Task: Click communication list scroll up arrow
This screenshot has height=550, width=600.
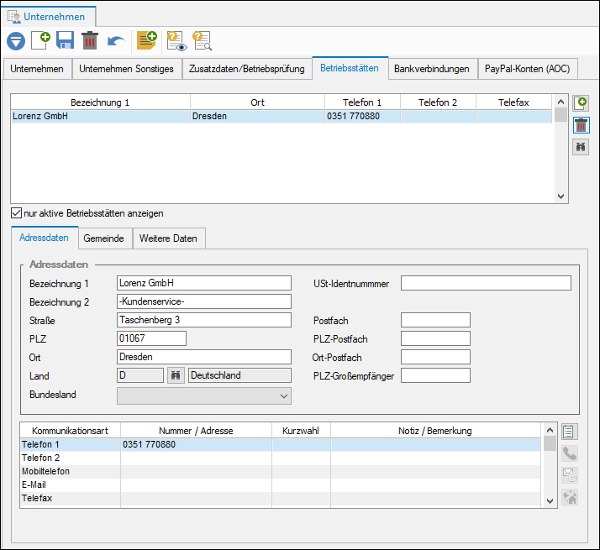Action: [x=550, y=430]
